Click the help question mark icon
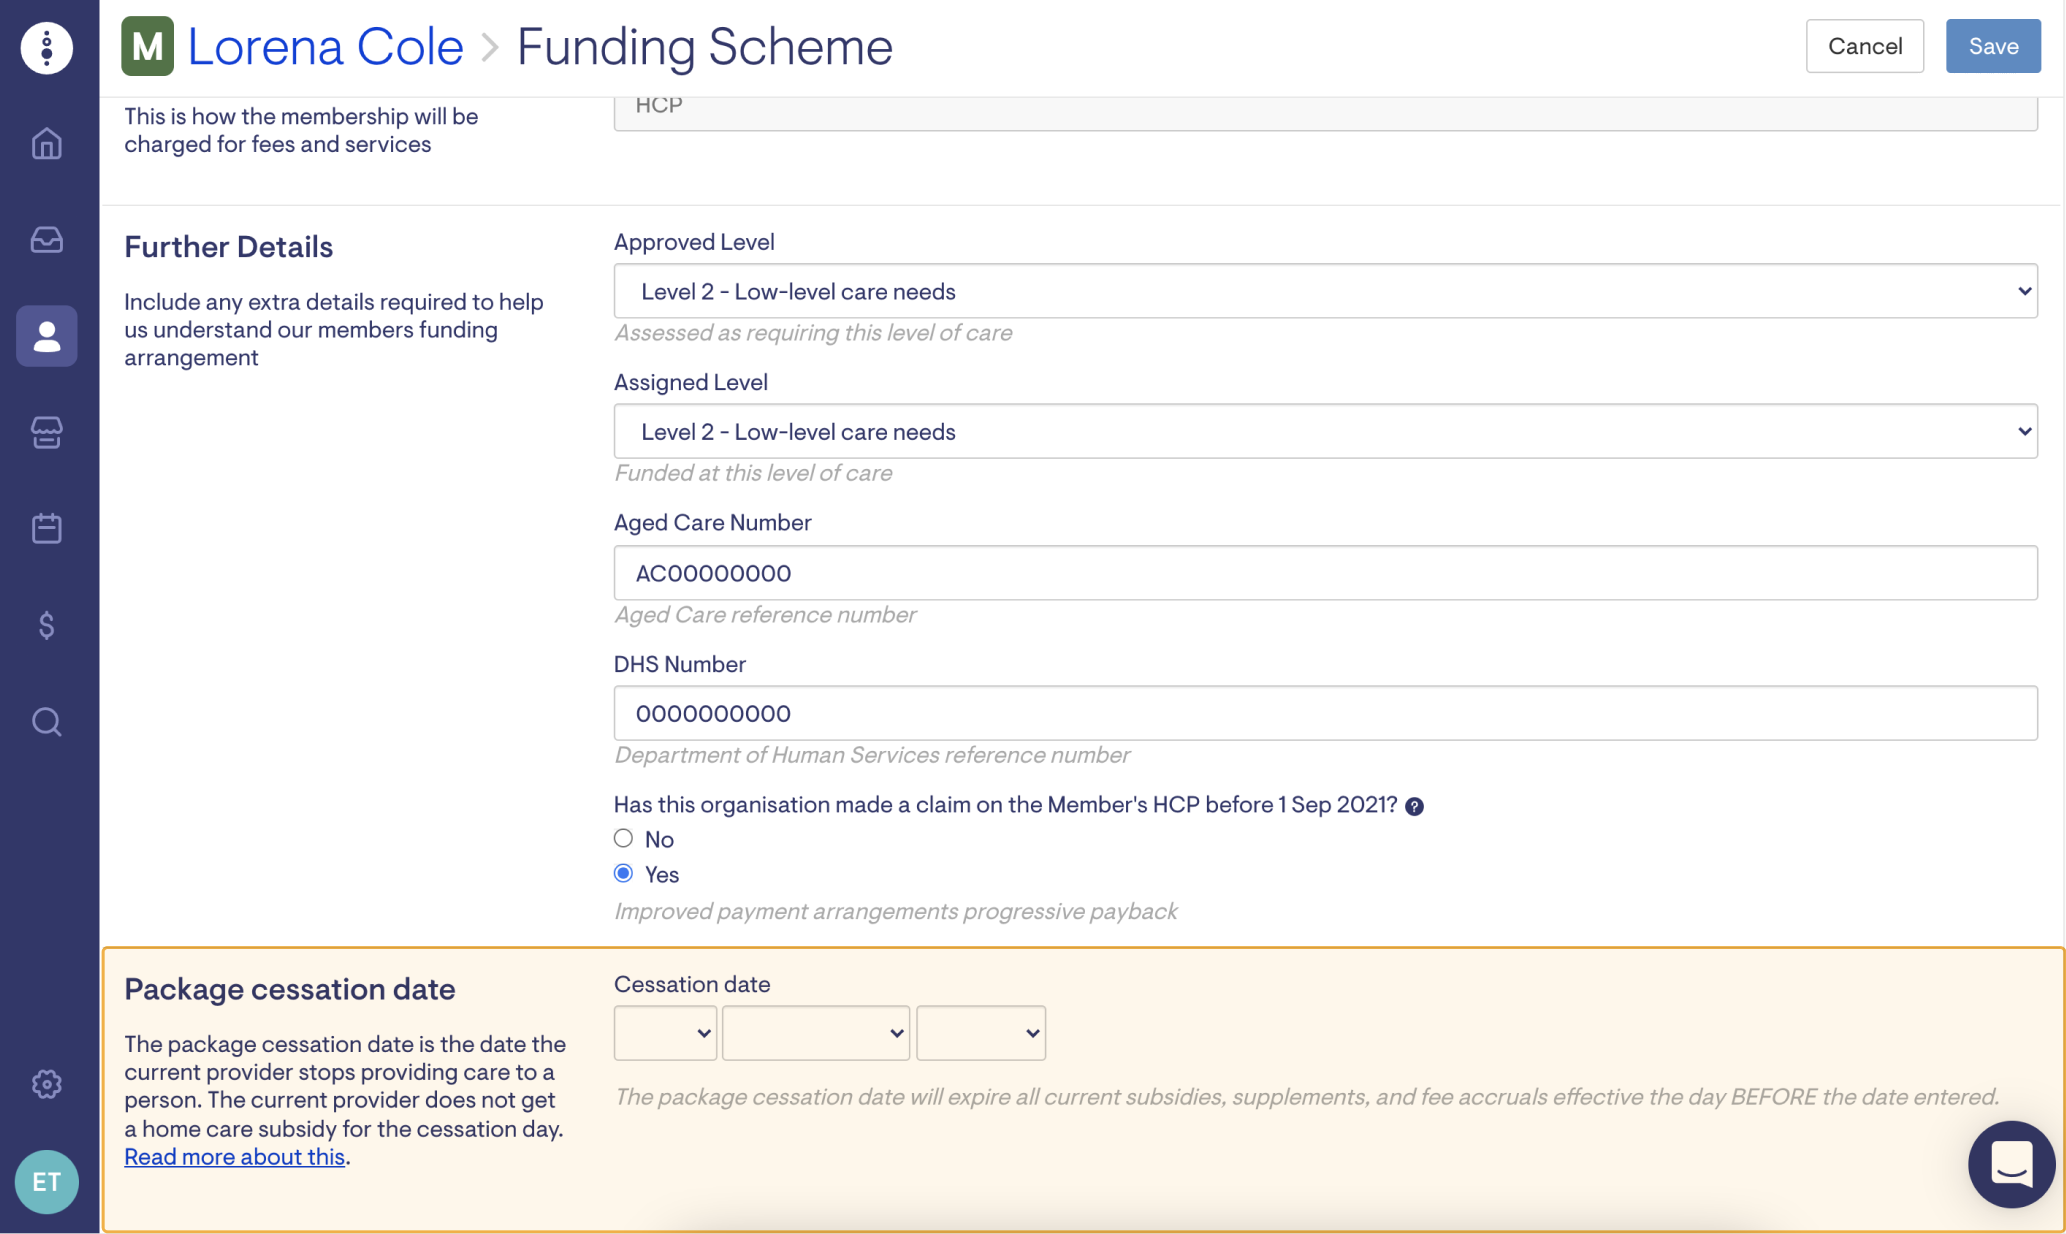Viewport: 2066px width, 1234px height. point(1414,806)
